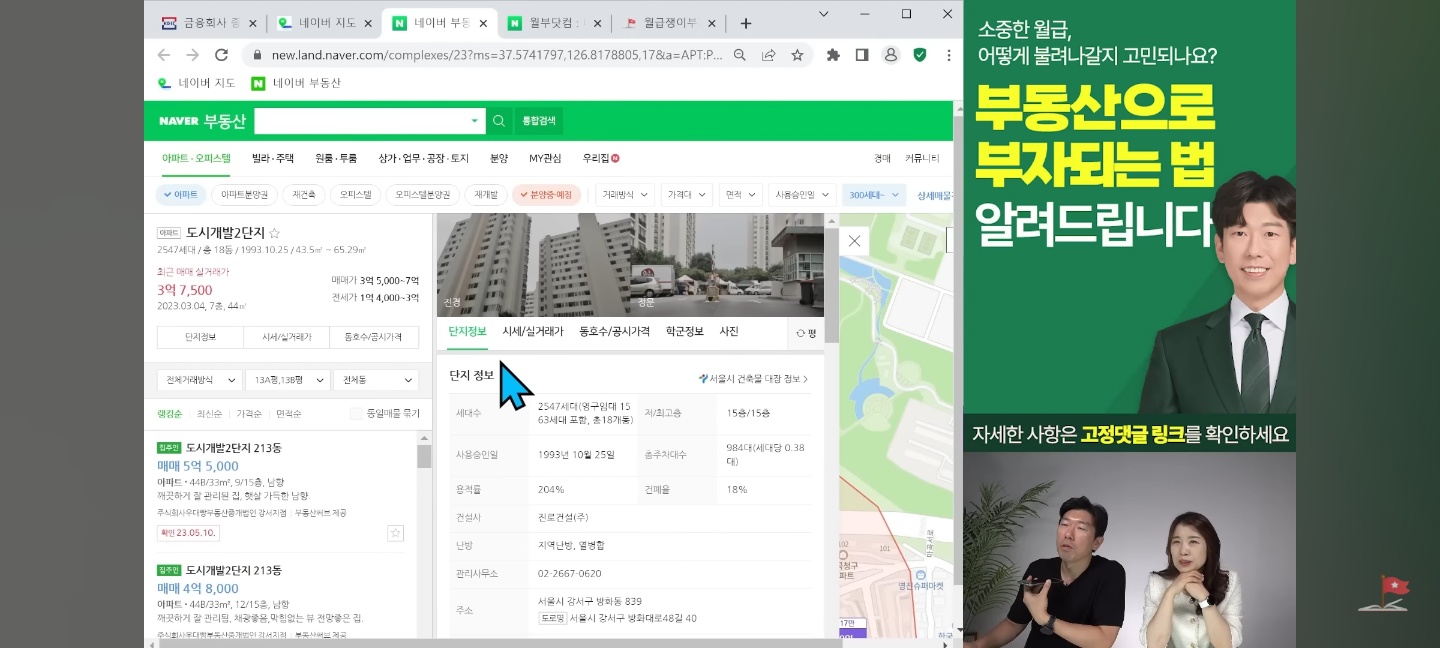Click the zoom magnifier icon in address bar
This screenshot has width=1440, height=648.
point(740,56)
